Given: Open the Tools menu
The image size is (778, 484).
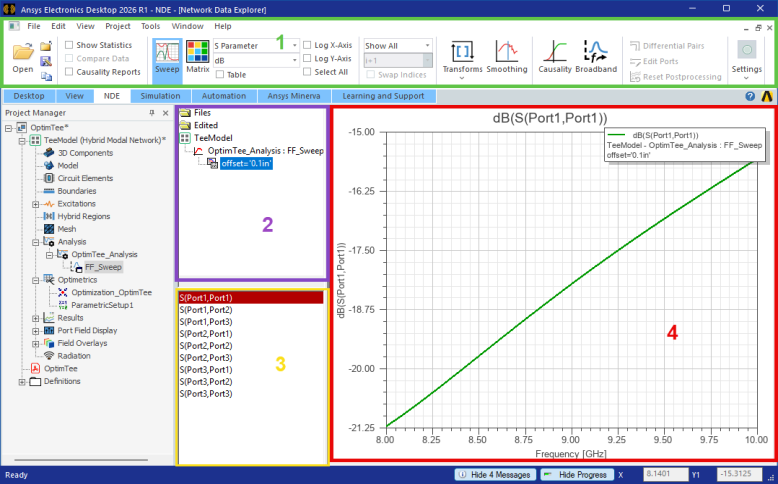Looking at the screenshot, I should coord(150,26).
